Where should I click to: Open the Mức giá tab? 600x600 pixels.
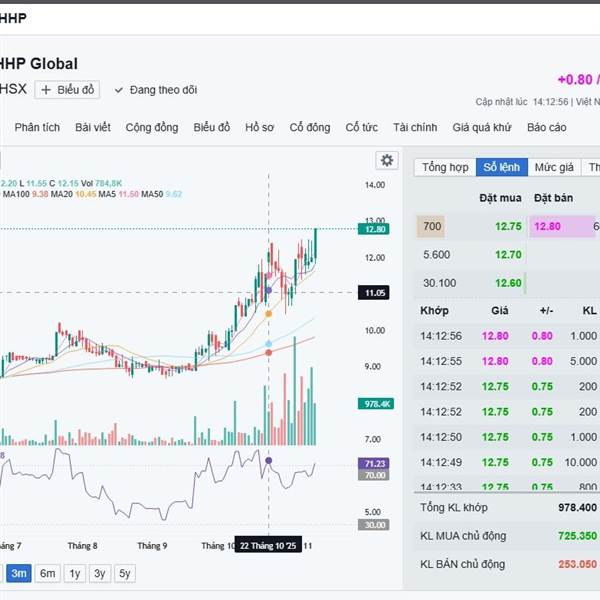click(x=554, y=167)
